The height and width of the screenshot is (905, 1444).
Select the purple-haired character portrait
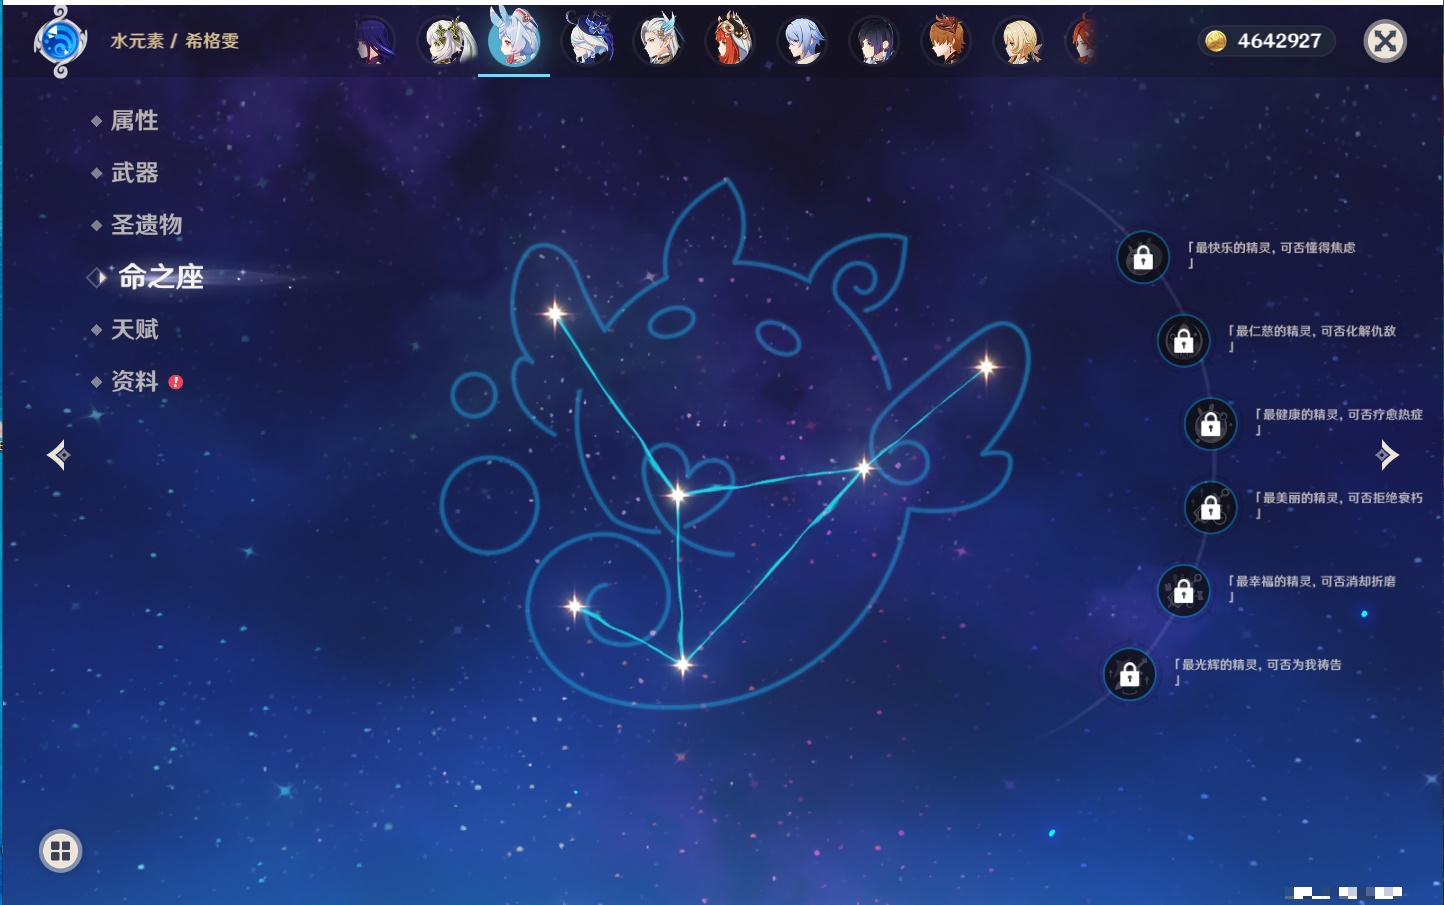[x=372, y=41]
